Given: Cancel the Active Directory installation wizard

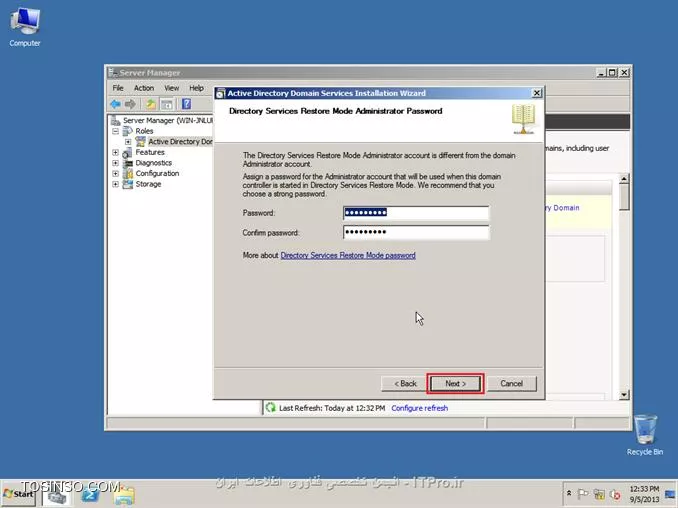Looking at the screenshot, I should [512, 383].
